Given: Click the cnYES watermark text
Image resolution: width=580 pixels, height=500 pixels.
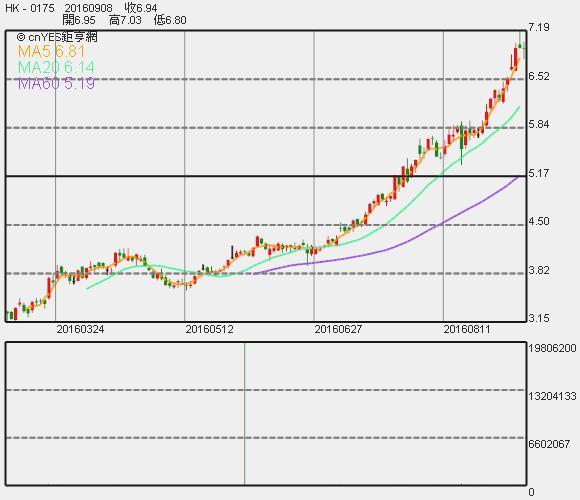Looking at the screenshot, I should click(57, 37).
